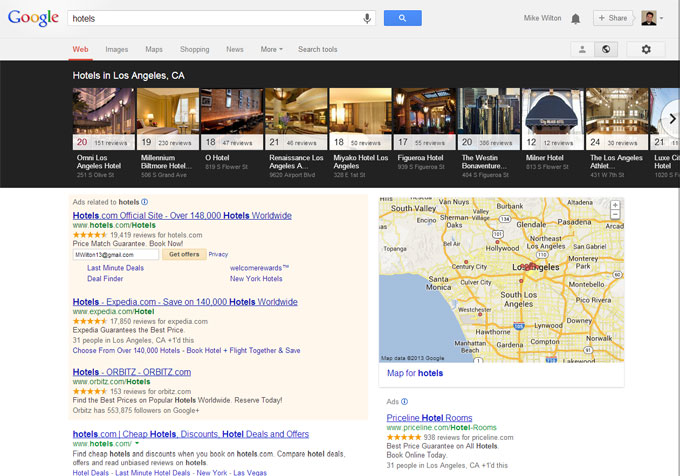The width and height of the screenshot is (680, 476).
Task: Click Figueroa Hotel name text
Action: 420,158
